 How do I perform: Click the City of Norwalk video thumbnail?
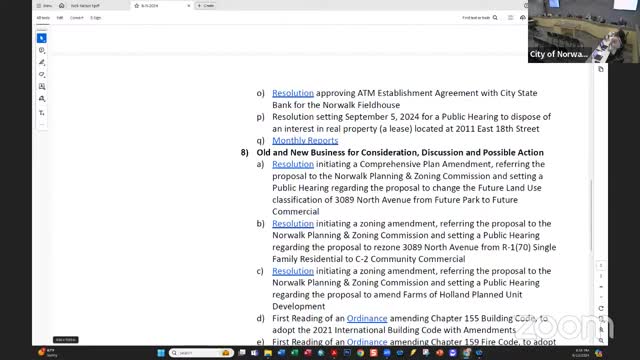584,31
